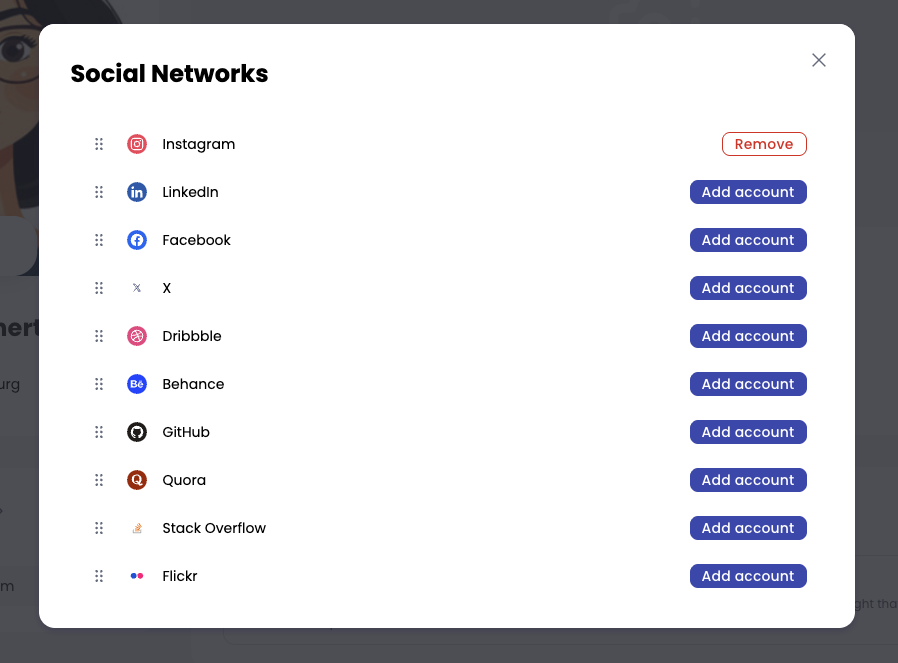Viewport: 898px width, 663px height.
Task: Add account for LinkedIn
Action: pos(748,192)
